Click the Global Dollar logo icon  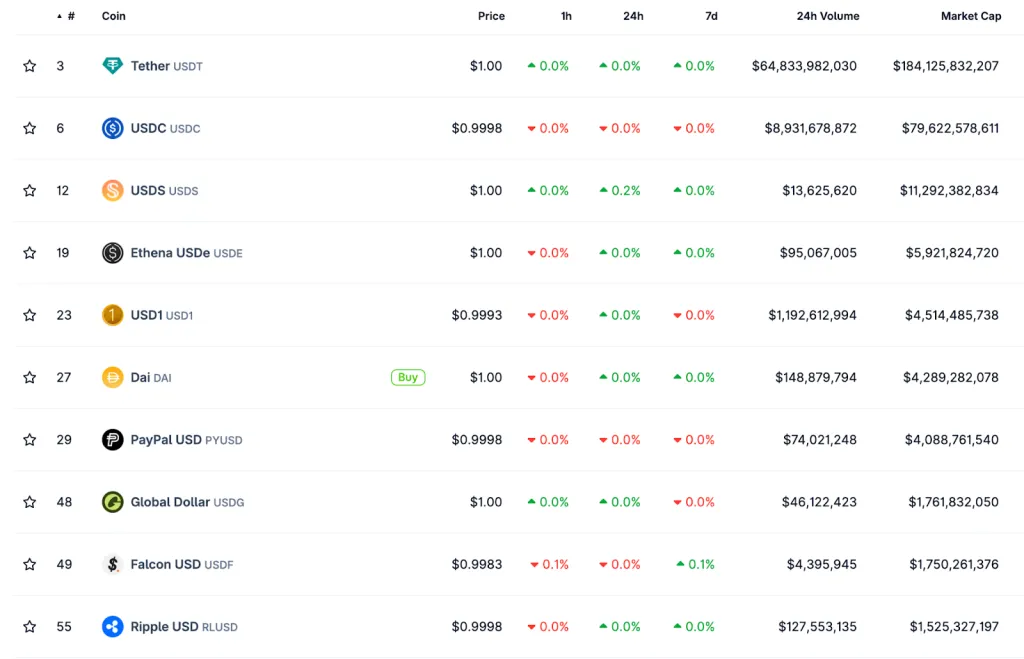point(112,502)
